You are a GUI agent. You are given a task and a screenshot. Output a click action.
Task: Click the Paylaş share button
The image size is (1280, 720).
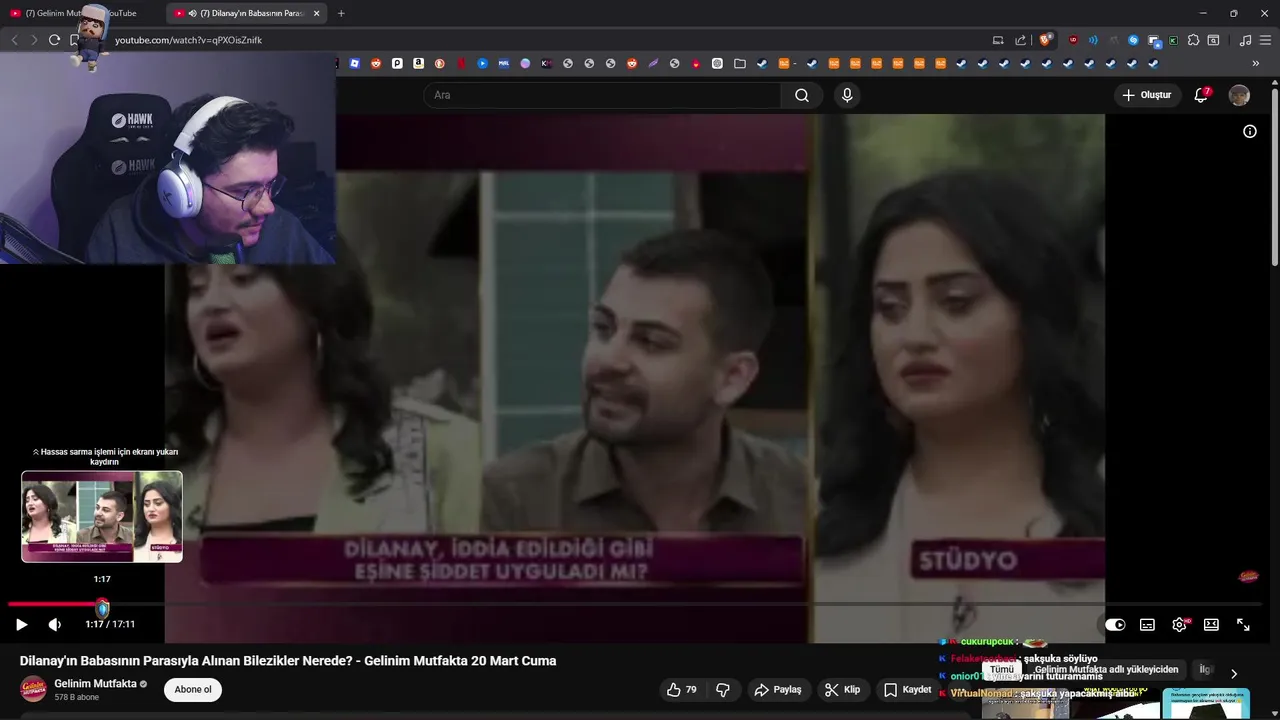tap(778, 689)
